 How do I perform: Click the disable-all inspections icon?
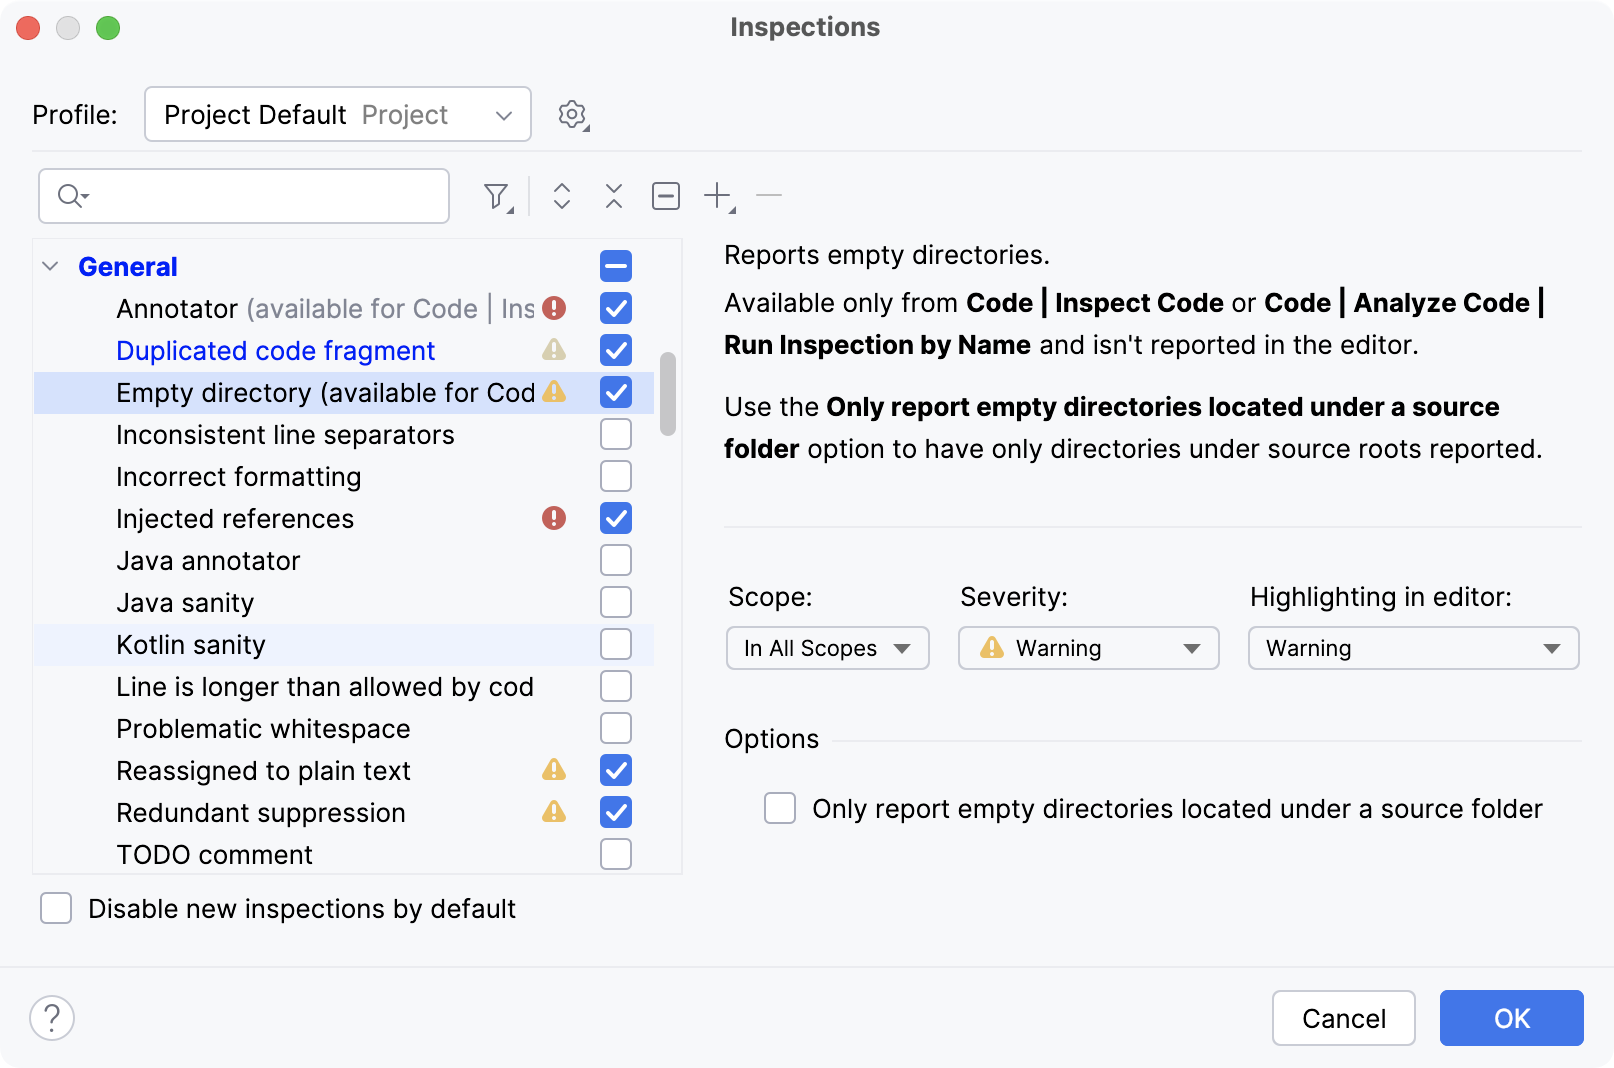coord(666,196)
